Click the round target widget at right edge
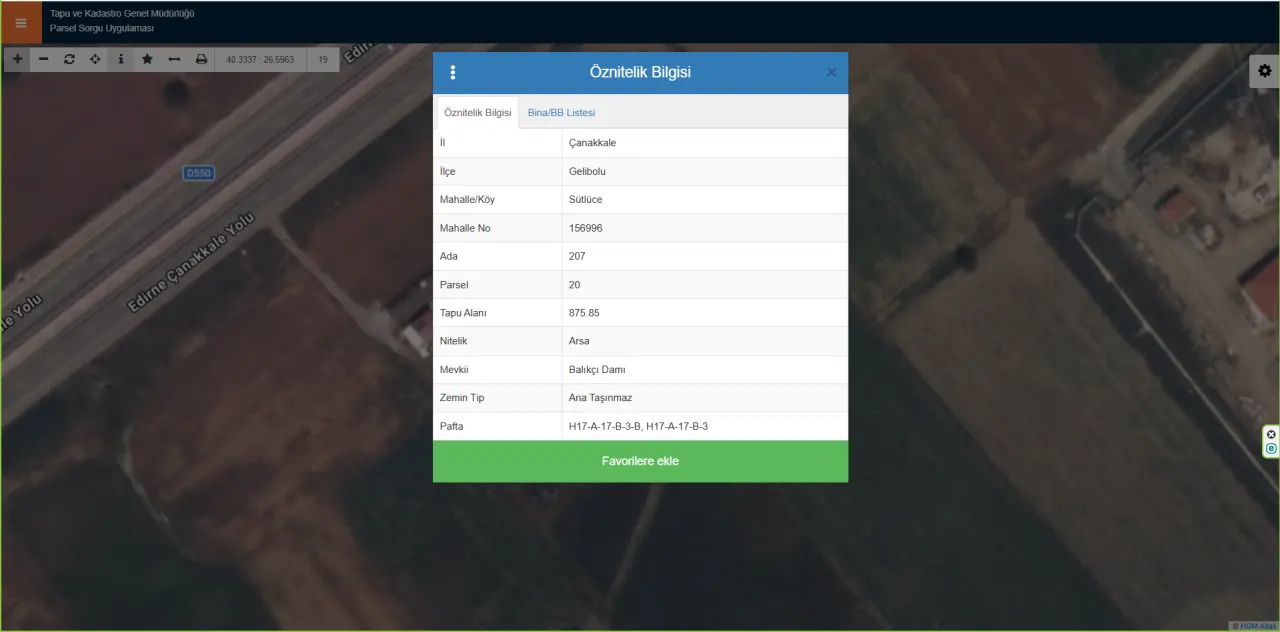 [1271, 449]
